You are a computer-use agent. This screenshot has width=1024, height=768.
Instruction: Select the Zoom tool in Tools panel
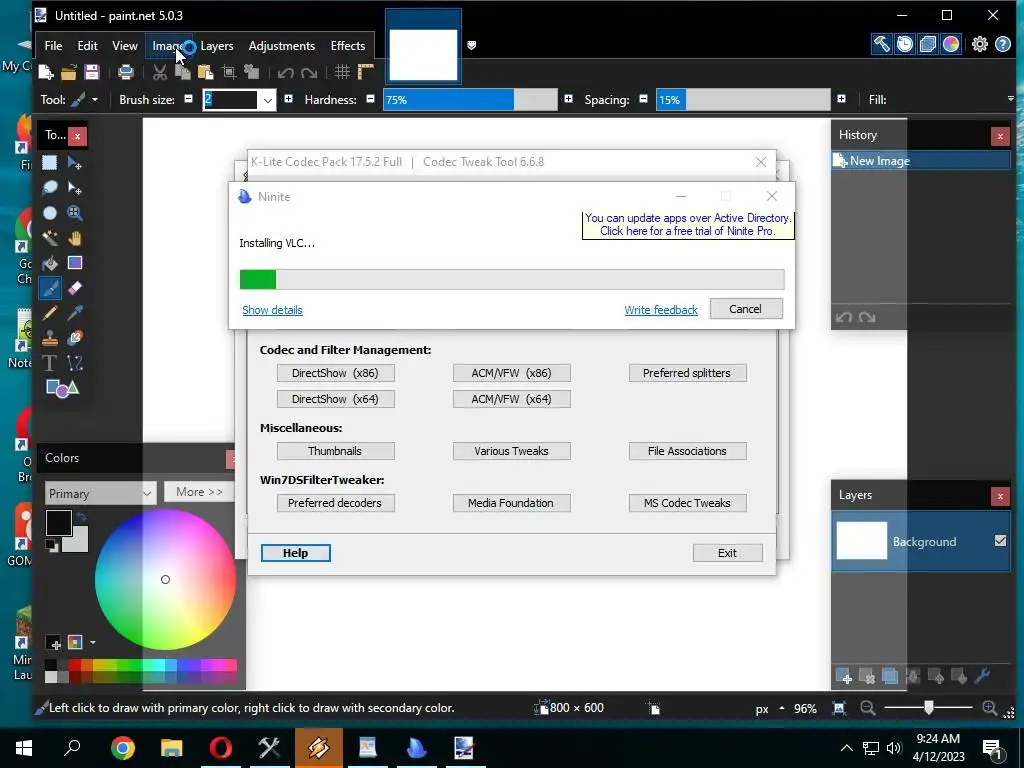(x=74, y=213)
